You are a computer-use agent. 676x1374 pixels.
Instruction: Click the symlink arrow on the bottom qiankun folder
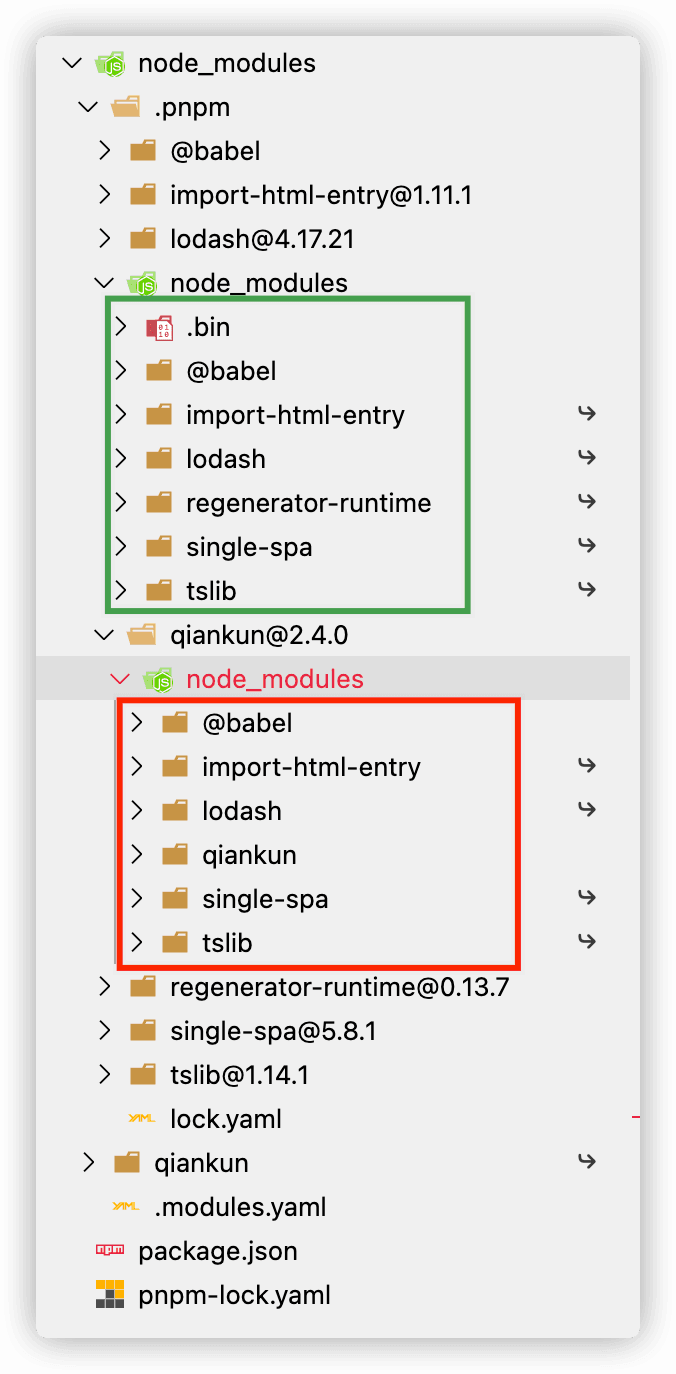[x=587, y=1163]
